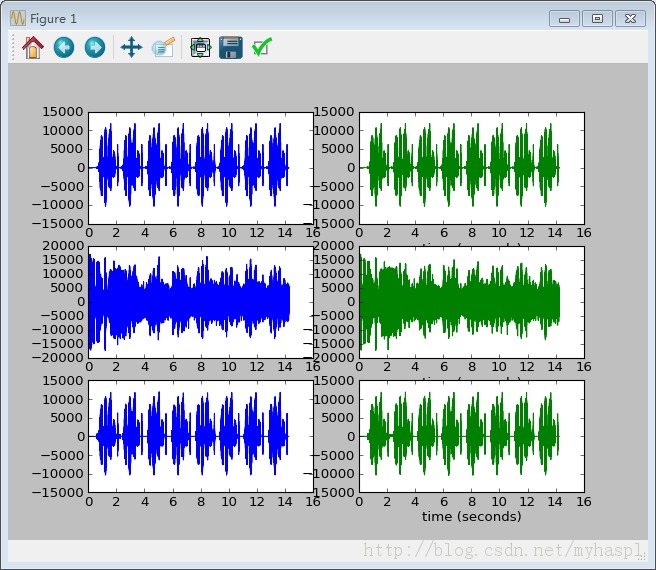Viewport: 656px width, 570px height.
Task: Click the top-left blue waveform plot
Action: pos(201,168)
